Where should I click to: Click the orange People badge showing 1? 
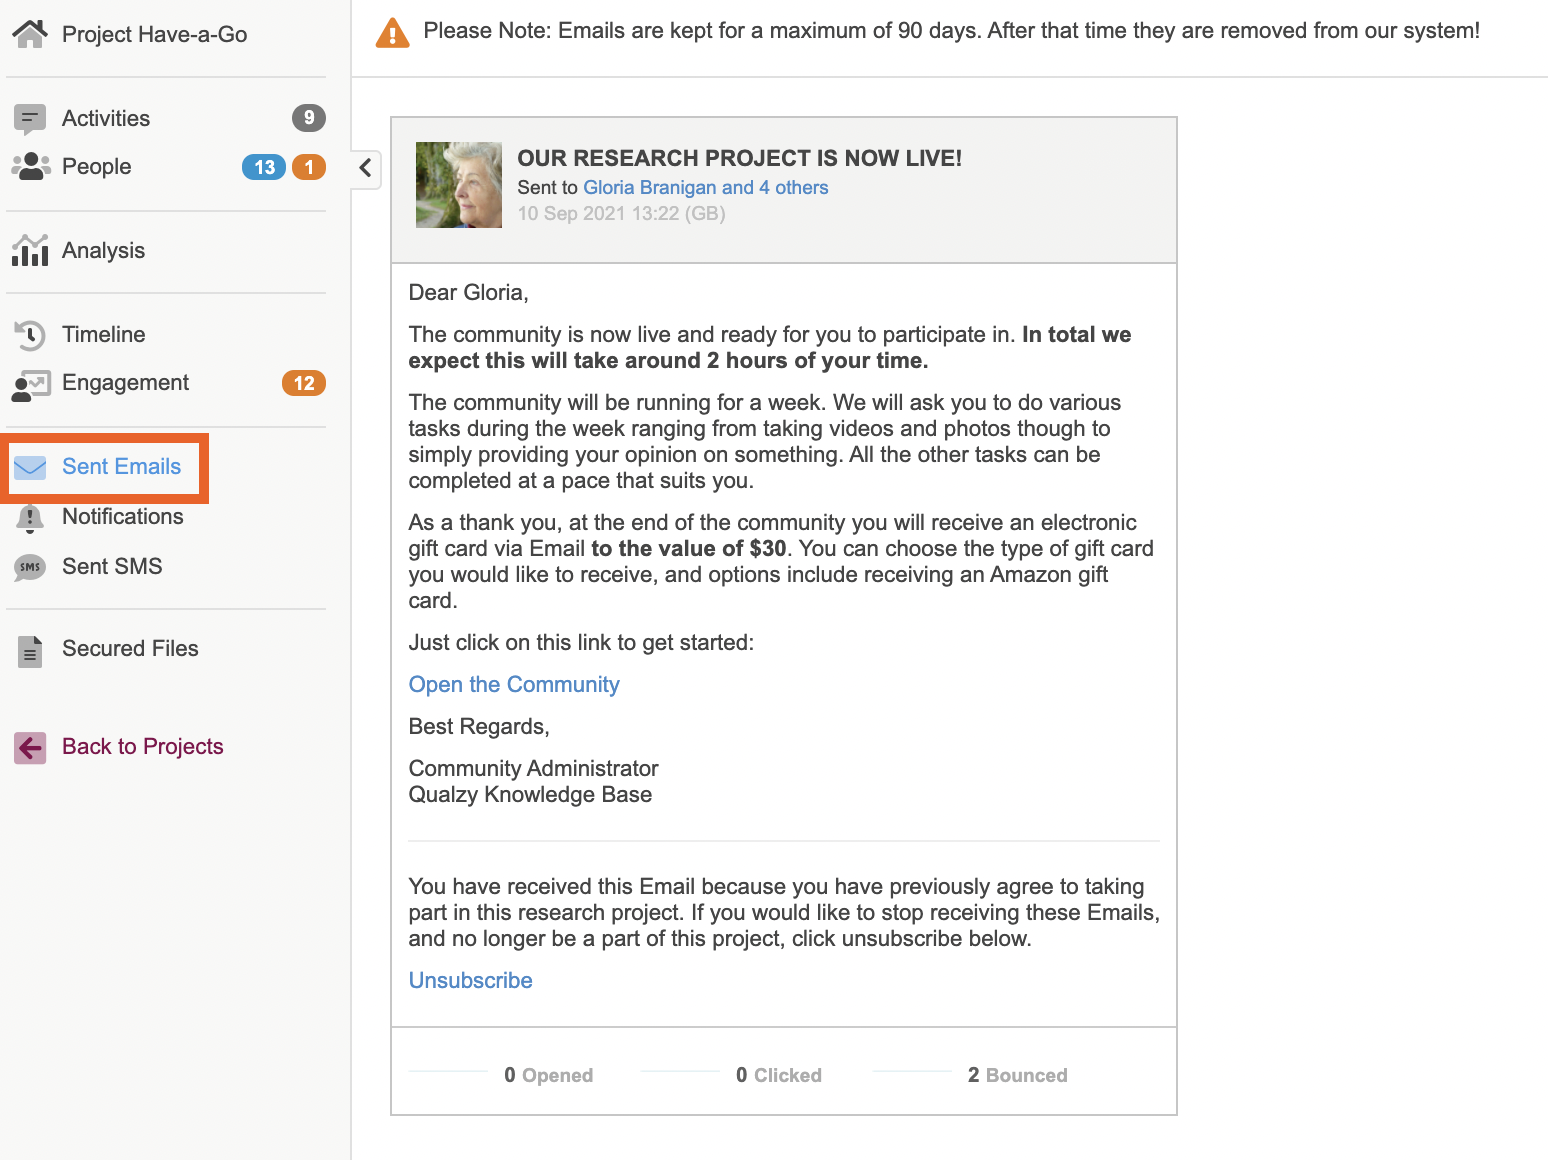pos(309,167)
